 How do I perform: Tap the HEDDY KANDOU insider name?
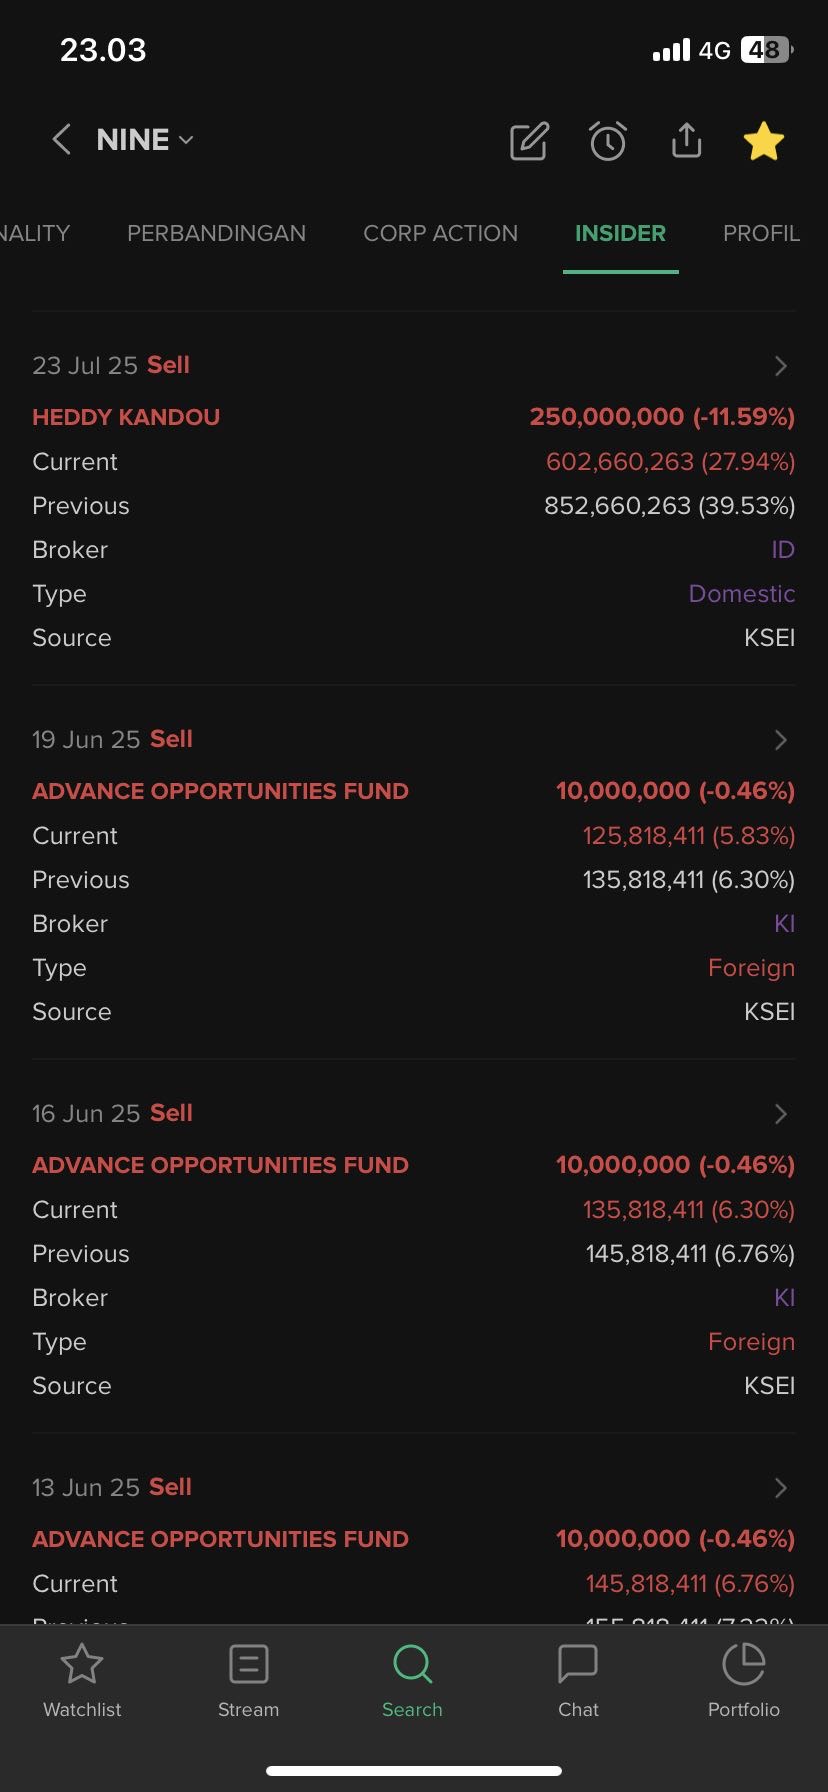[x=126, y=417]
